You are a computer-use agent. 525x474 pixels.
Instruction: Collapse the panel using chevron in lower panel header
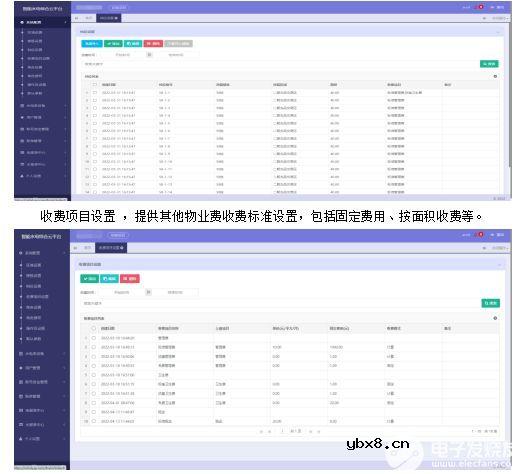tap(499, 265)
